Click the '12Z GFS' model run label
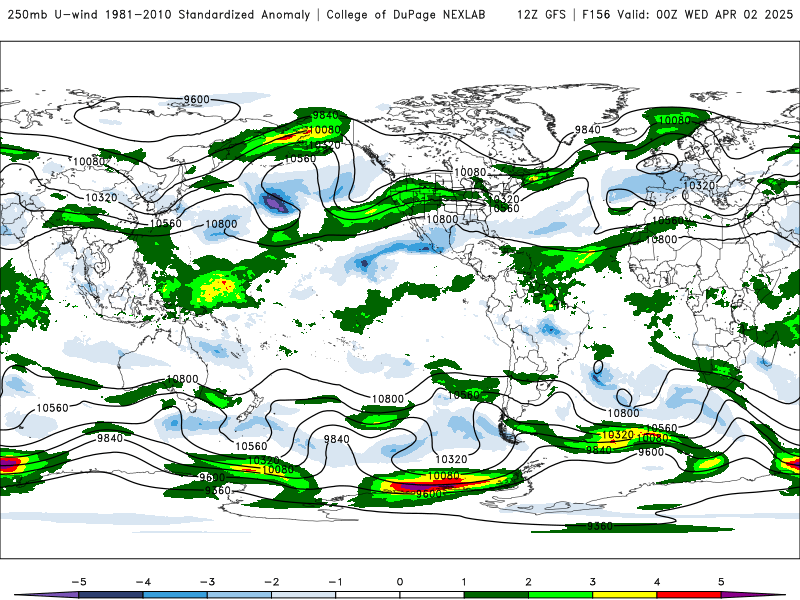This screenshot has height=600, width=800. [x=541, y=14]
